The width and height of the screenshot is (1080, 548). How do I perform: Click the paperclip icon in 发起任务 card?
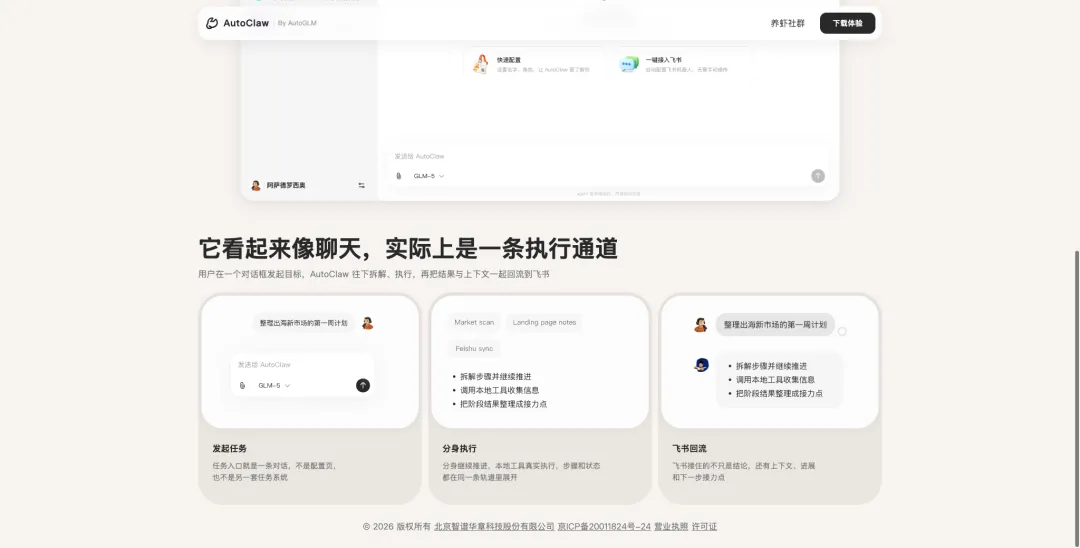[242, 386]
